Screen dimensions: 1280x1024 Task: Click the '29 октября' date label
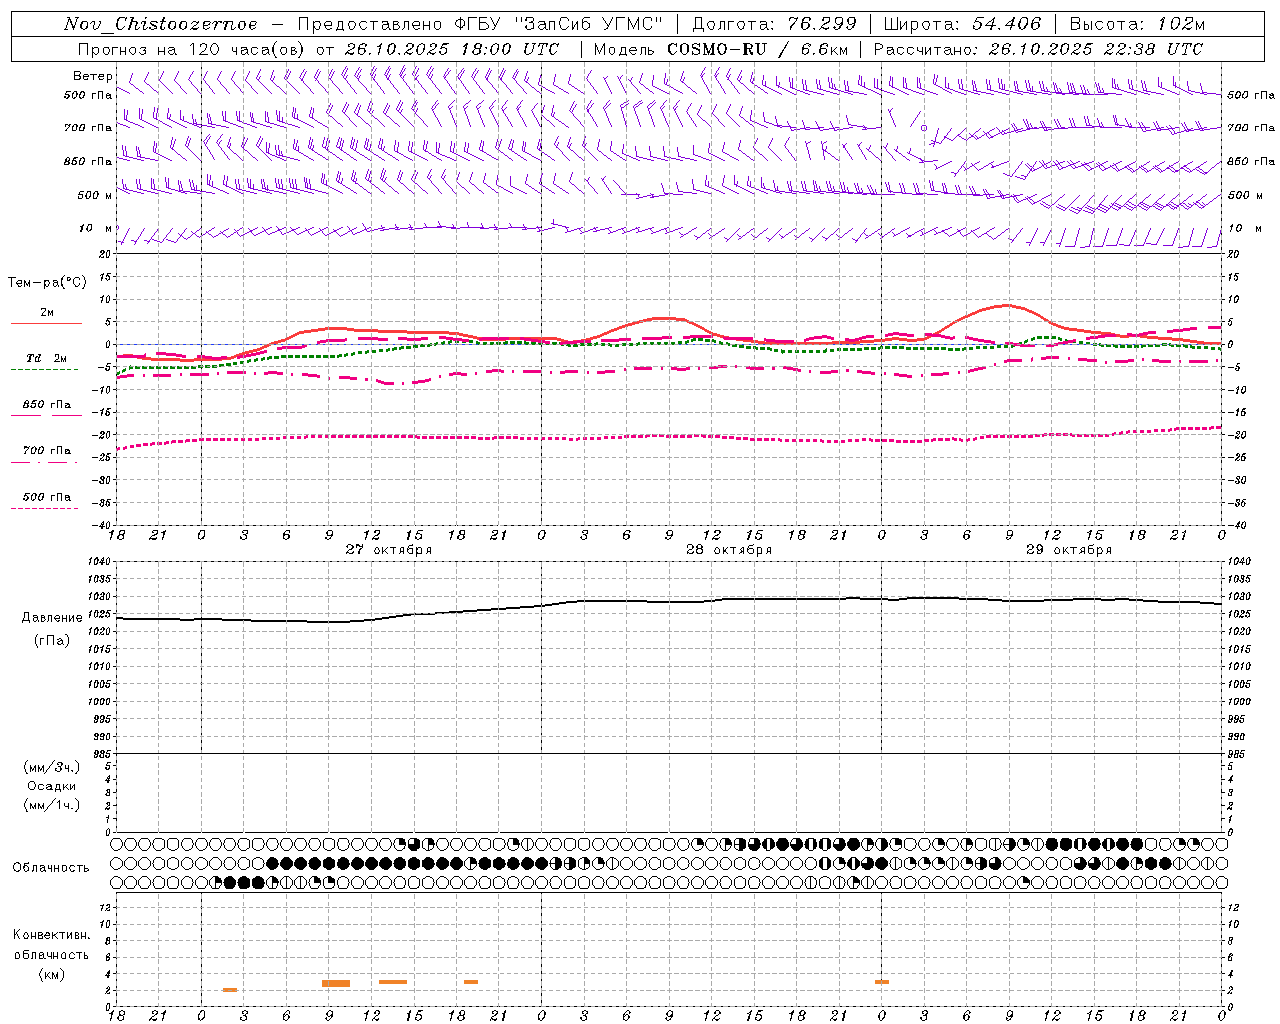(1069, 550)
